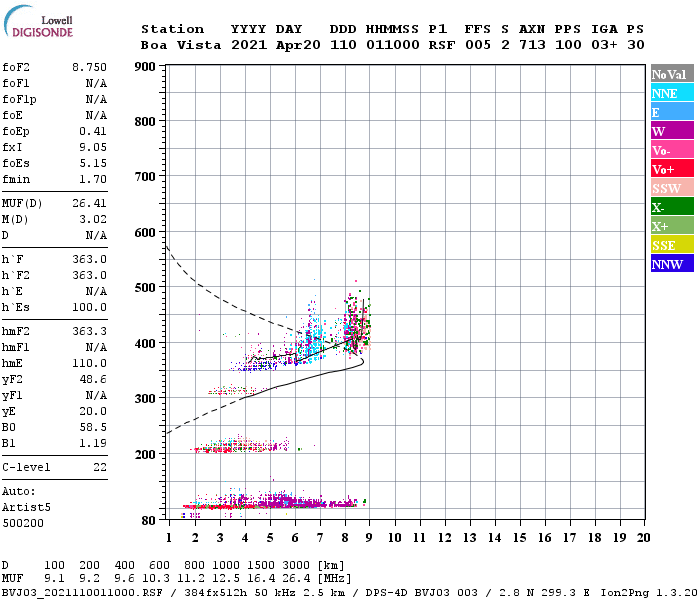Select the SSW salmon legend swatch
The width and height of the screenshot is (700, 600).
coord(672,188)
